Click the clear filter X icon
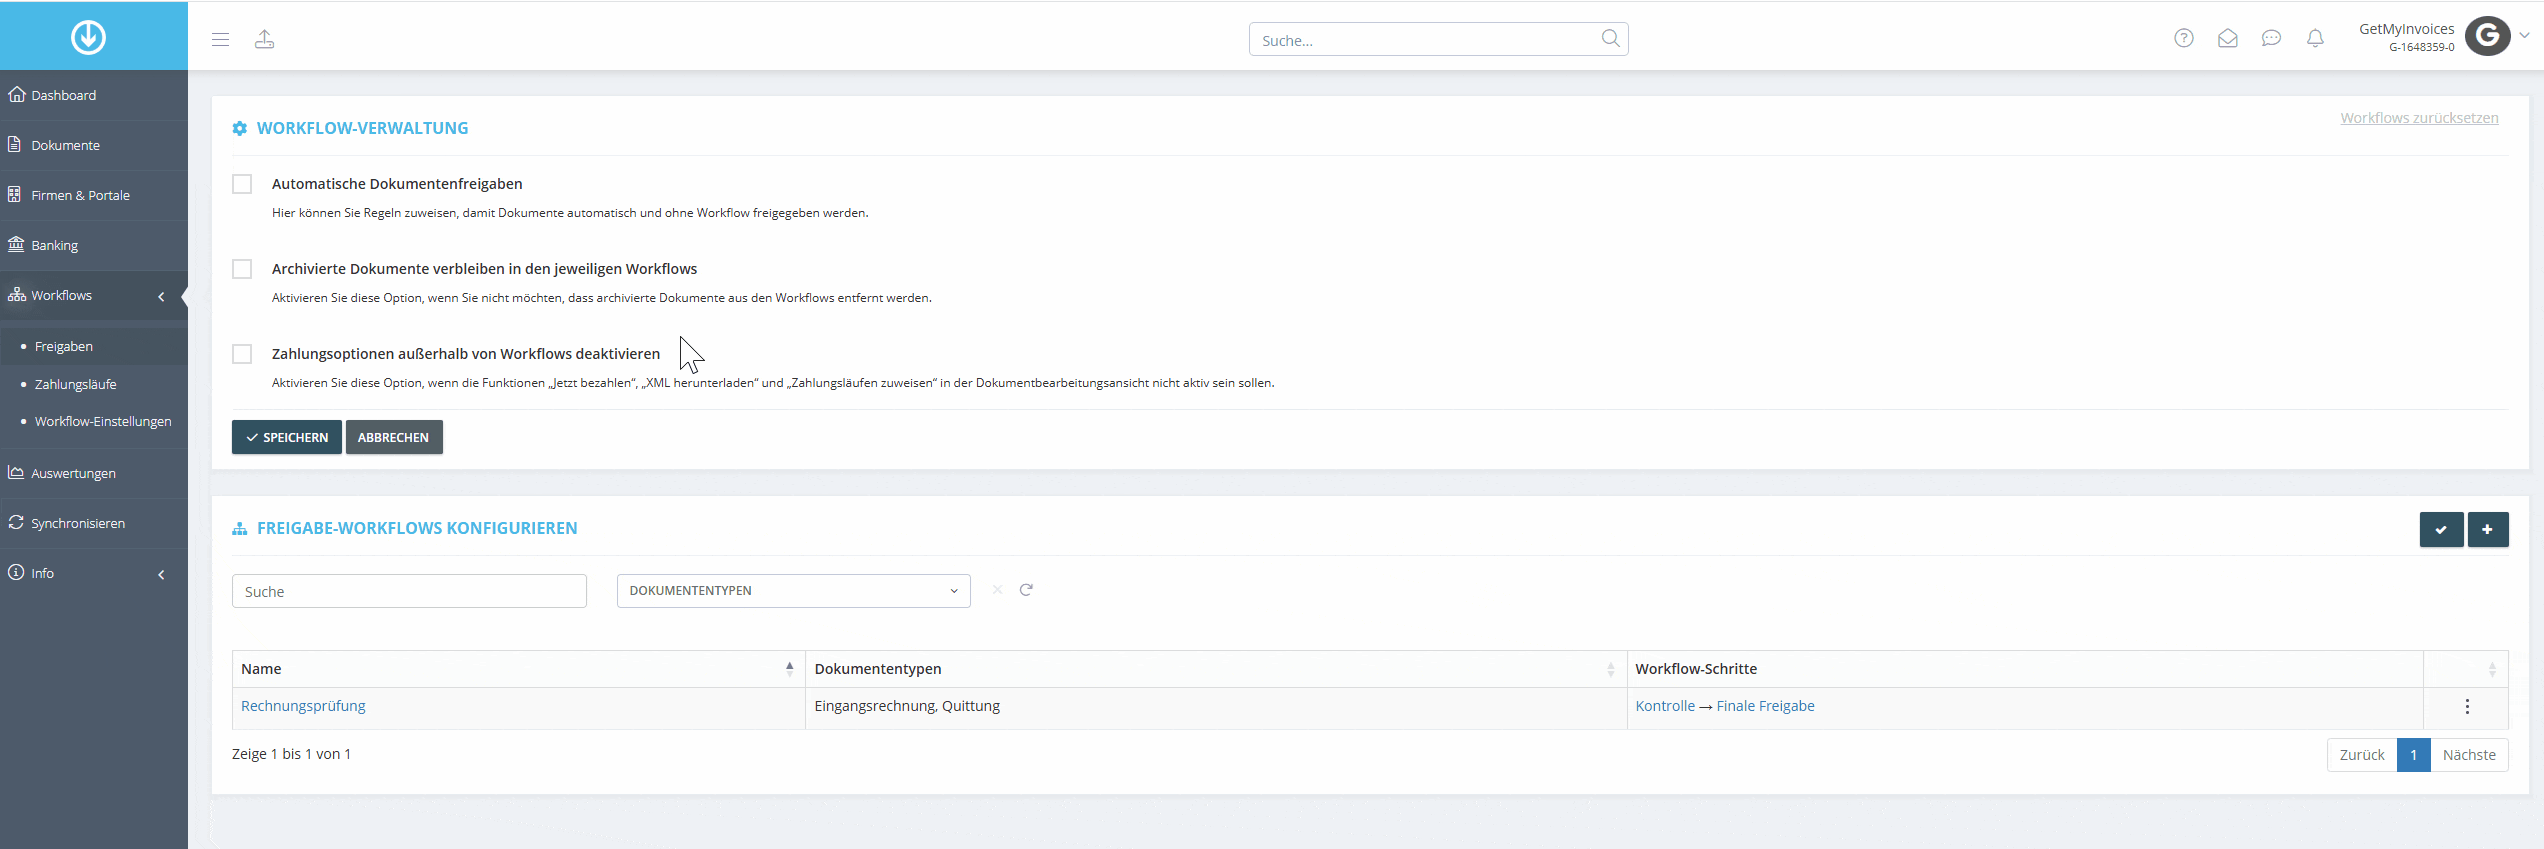Image resolution: width=2544 pixels, height=849 pixels. pyautogui.click(x=997, y=590)
